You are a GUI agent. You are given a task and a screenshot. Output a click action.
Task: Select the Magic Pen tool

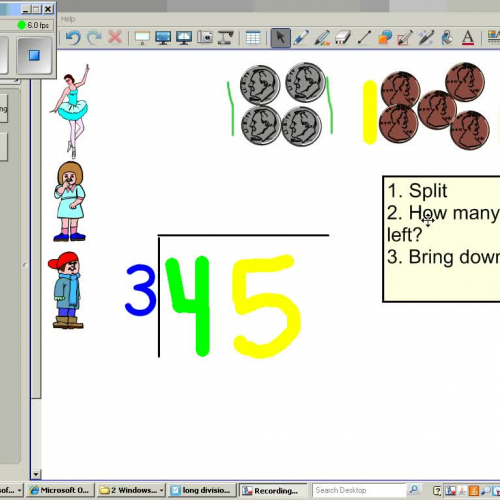pyautogui.click(x=426, y=38)
